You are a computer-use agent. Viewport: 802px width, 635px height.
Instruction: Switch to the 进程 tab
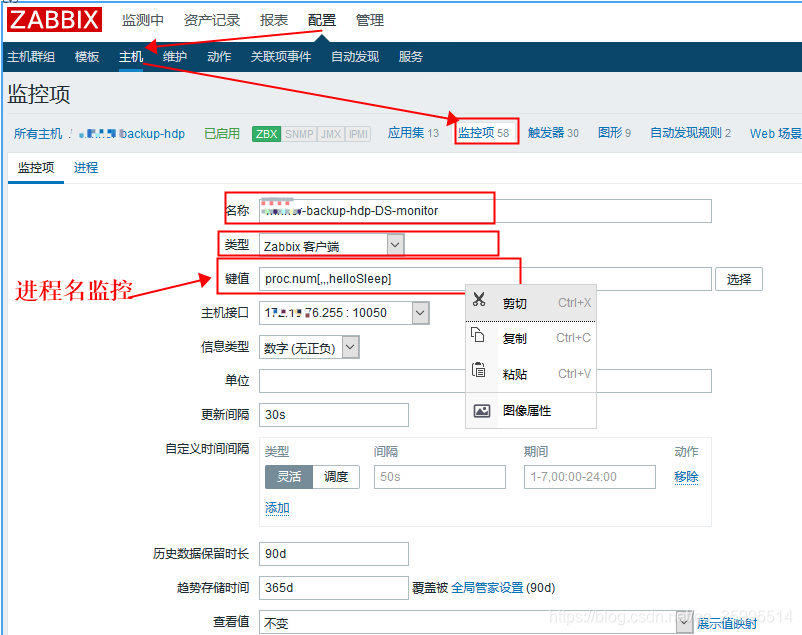point(86,167)
